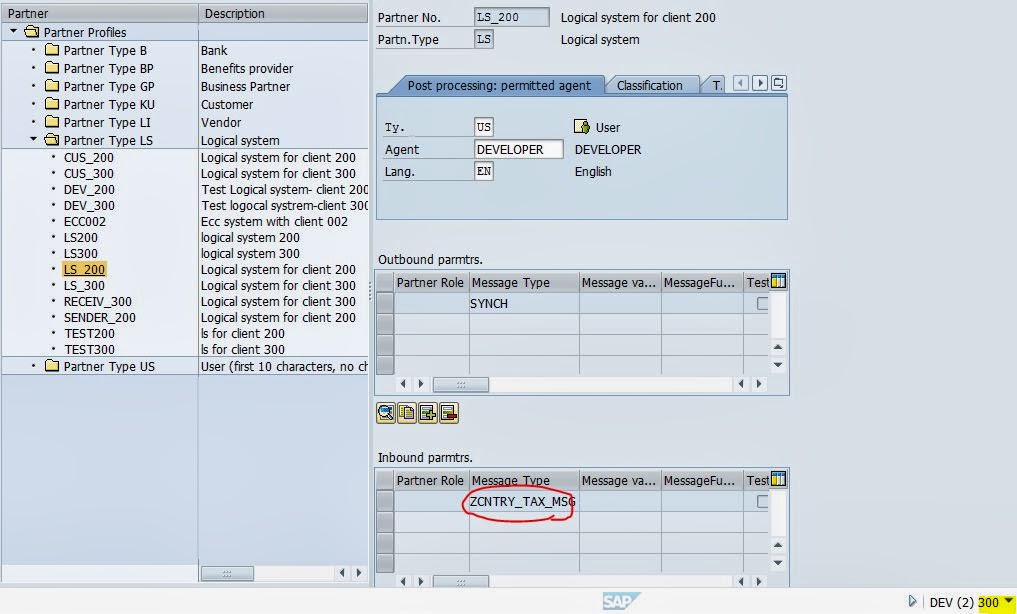Viewport: 1017px width, 614px height.
Task: Click partner tree horizontal scrollbar thumb
Action: point(227,574)
